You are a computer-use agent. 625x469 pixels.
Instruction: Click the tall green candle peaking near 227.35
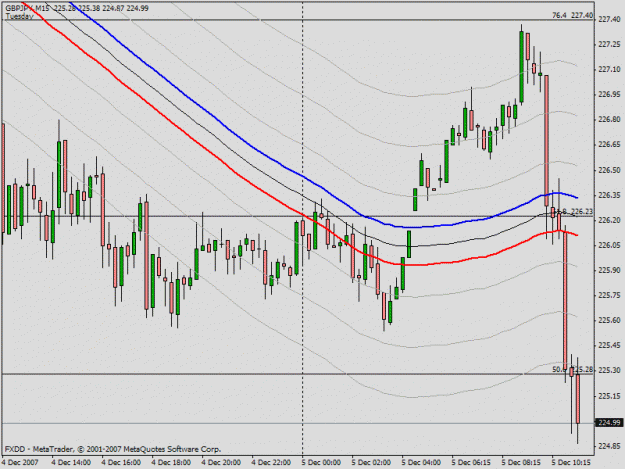[521, 67]
